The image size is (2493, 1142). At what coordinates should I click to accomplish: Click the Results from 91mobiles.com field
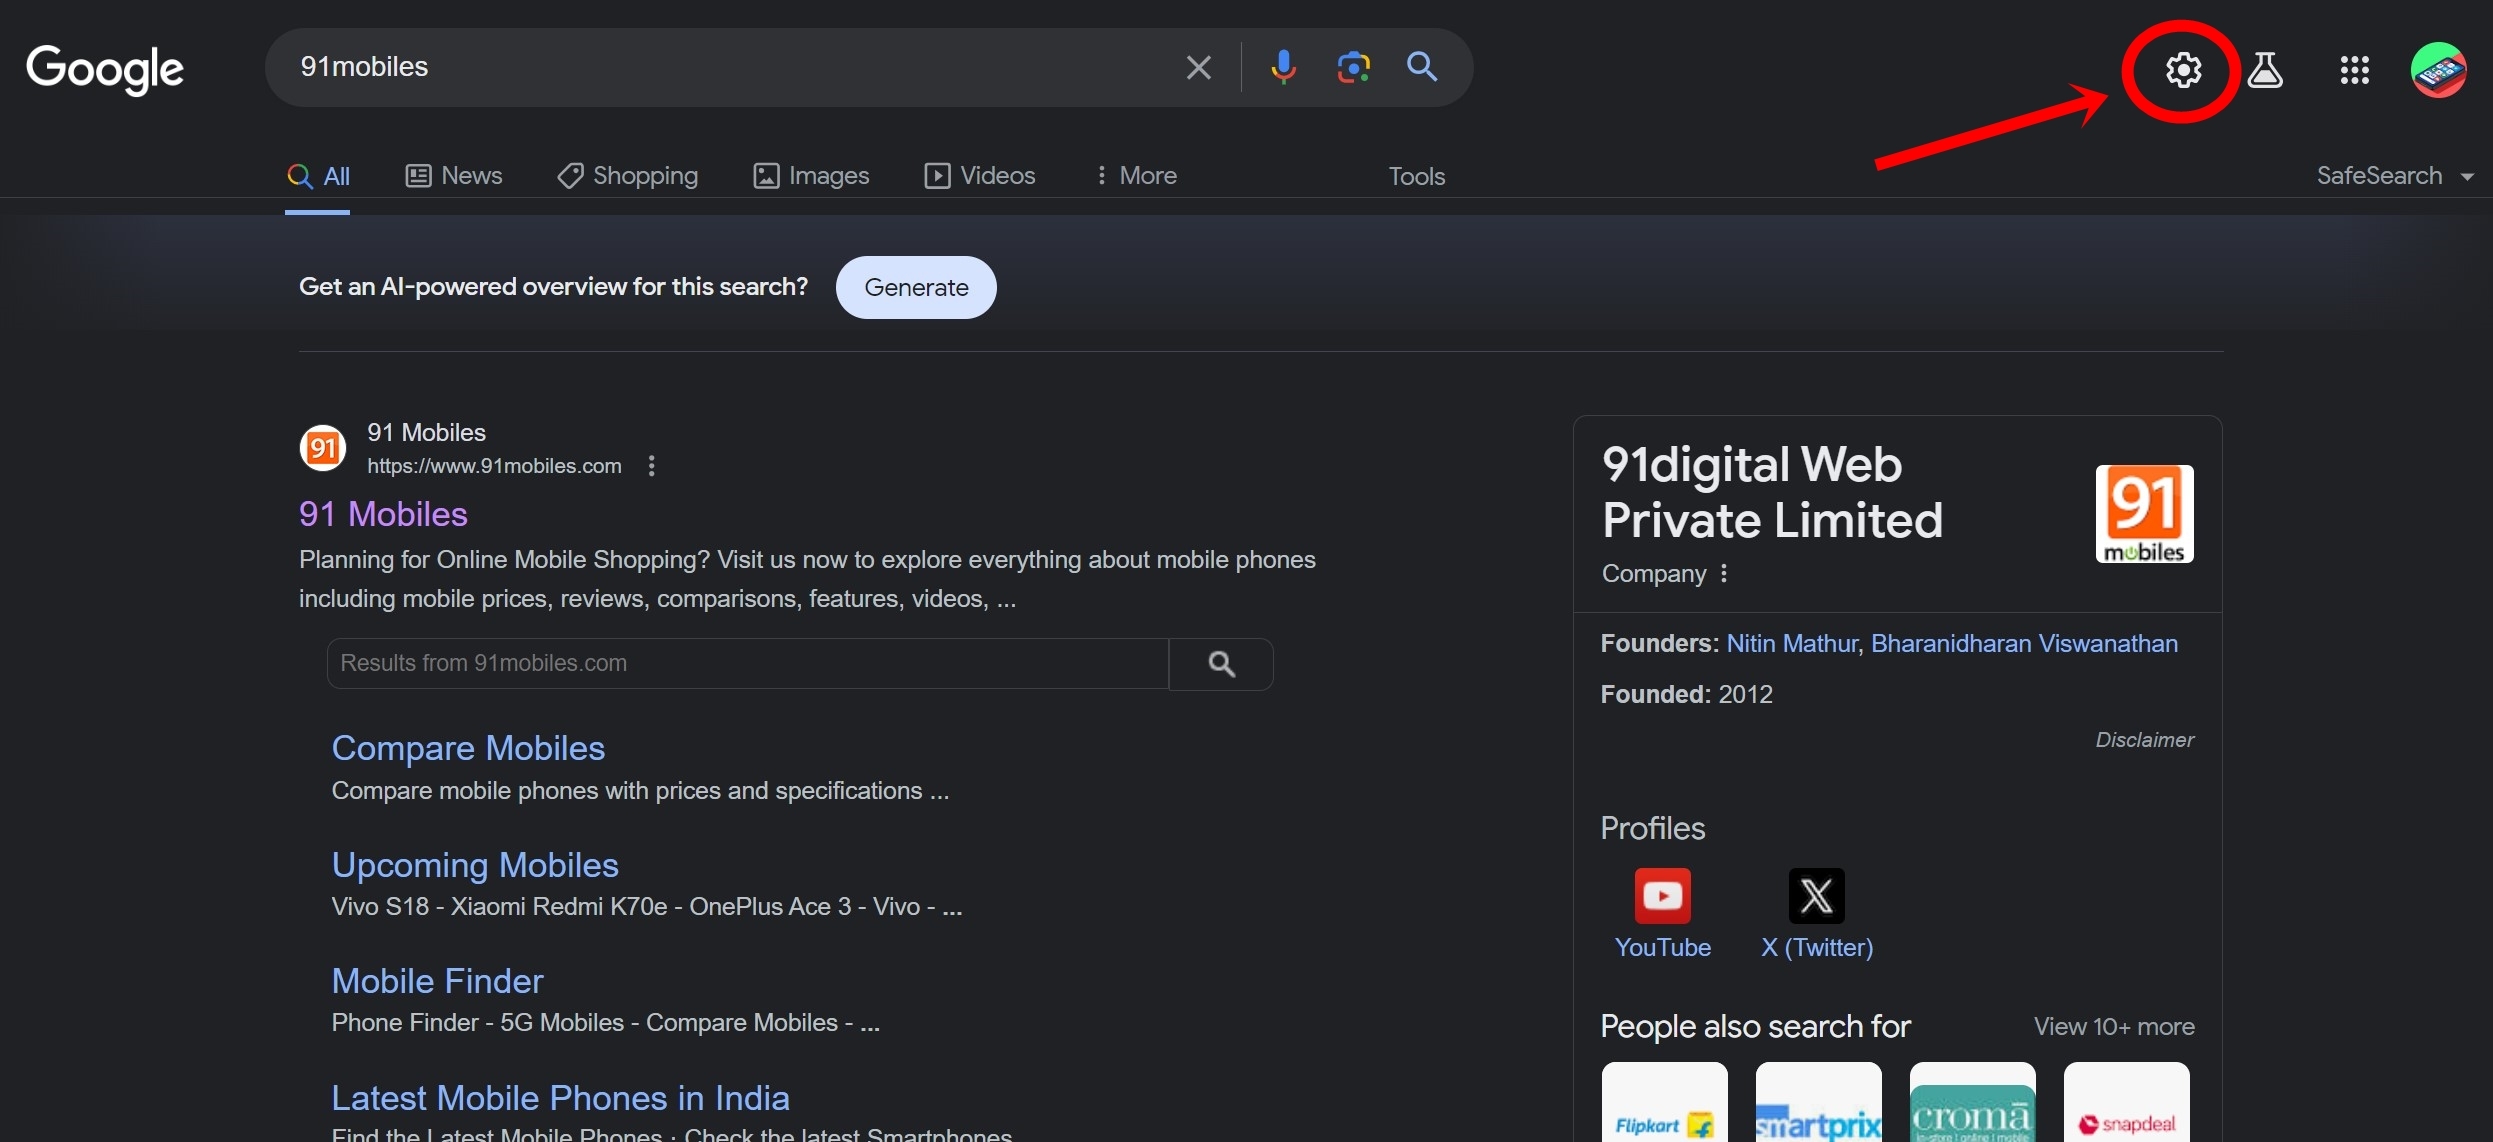click(x=748, y=664)
